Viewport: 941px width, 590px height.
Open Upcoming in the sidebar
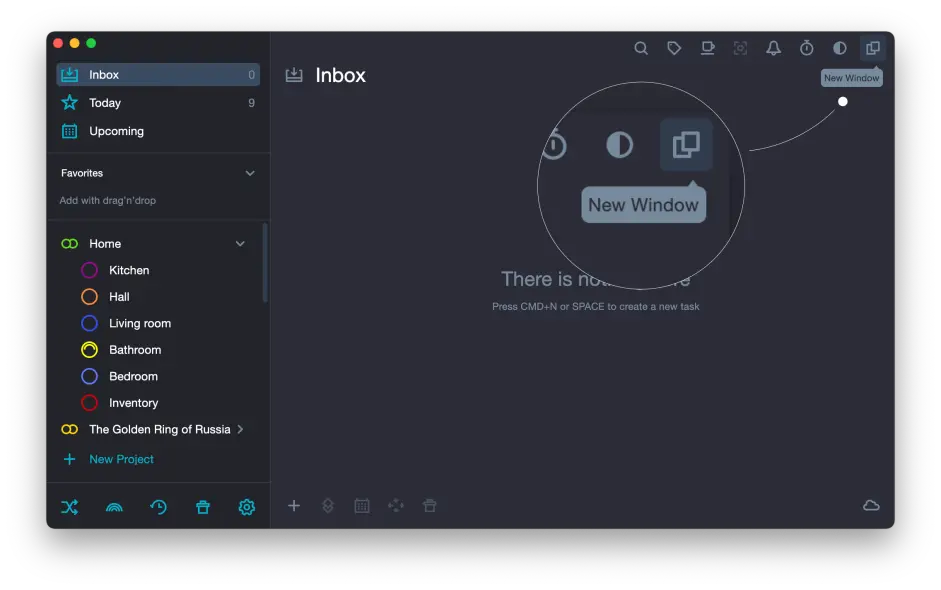point(116,131)
